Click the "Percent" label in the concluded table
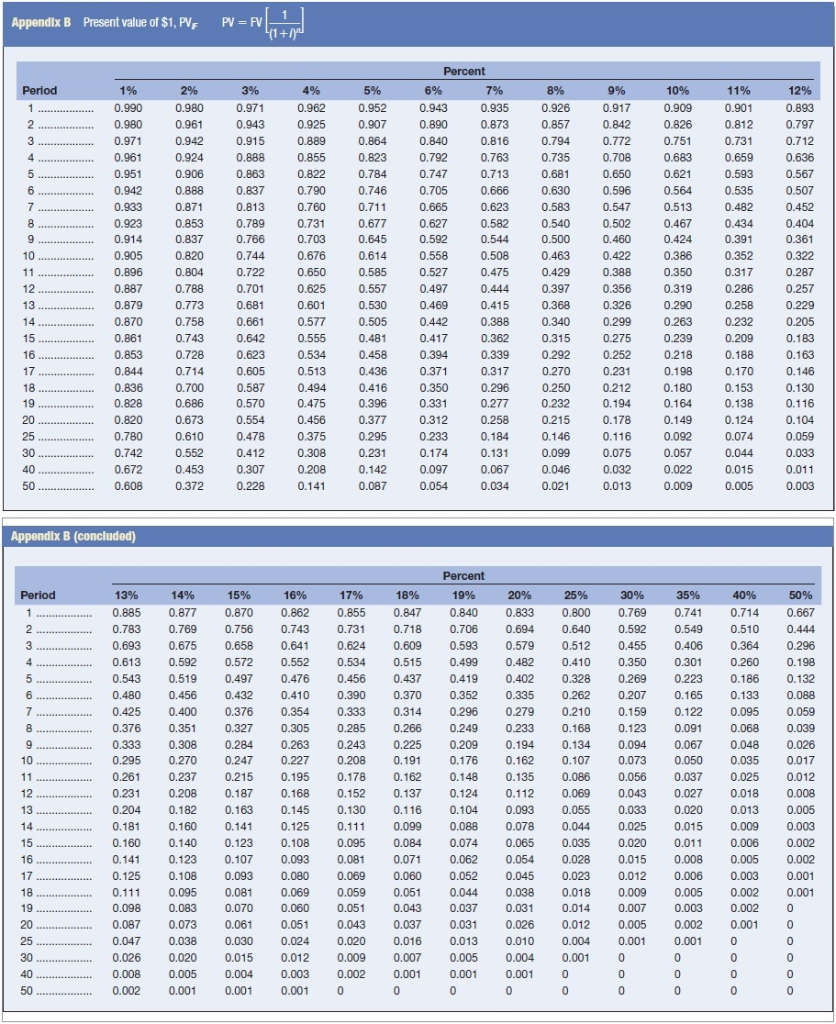 tap(464, 576)
